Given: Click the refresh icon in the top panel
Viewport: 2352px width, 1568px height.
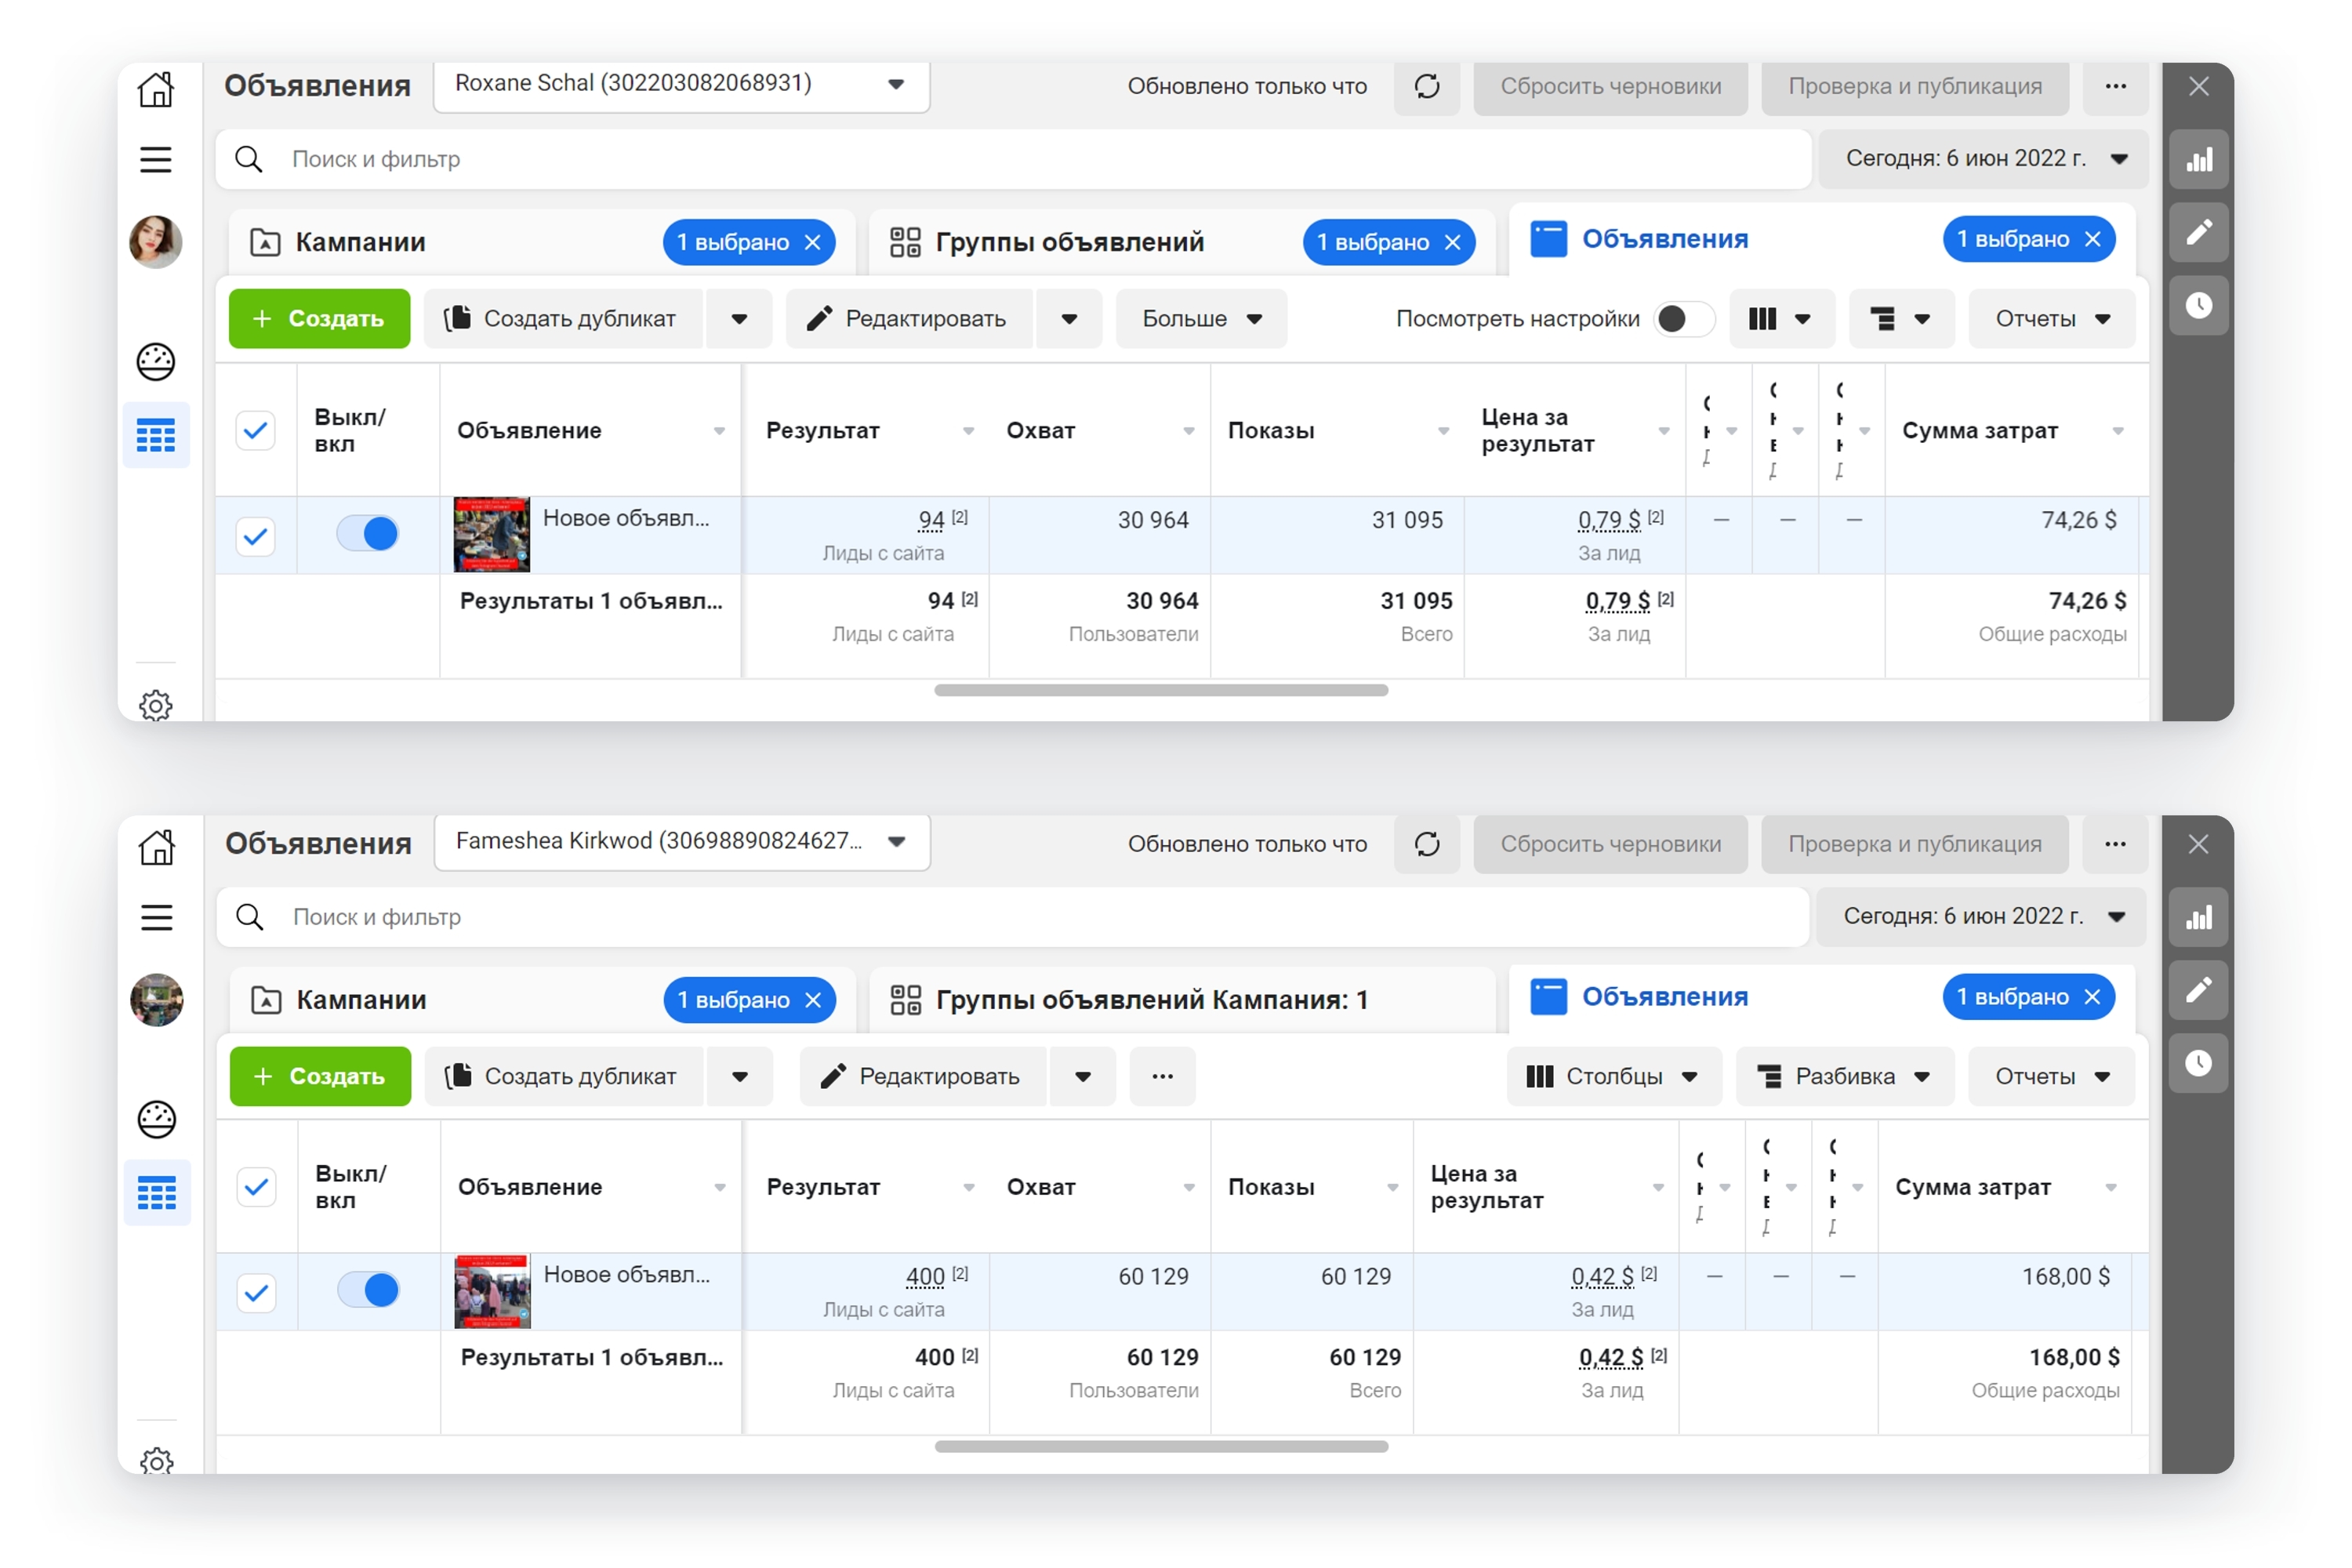Looking at the screenshot, I should (1427, 86).
